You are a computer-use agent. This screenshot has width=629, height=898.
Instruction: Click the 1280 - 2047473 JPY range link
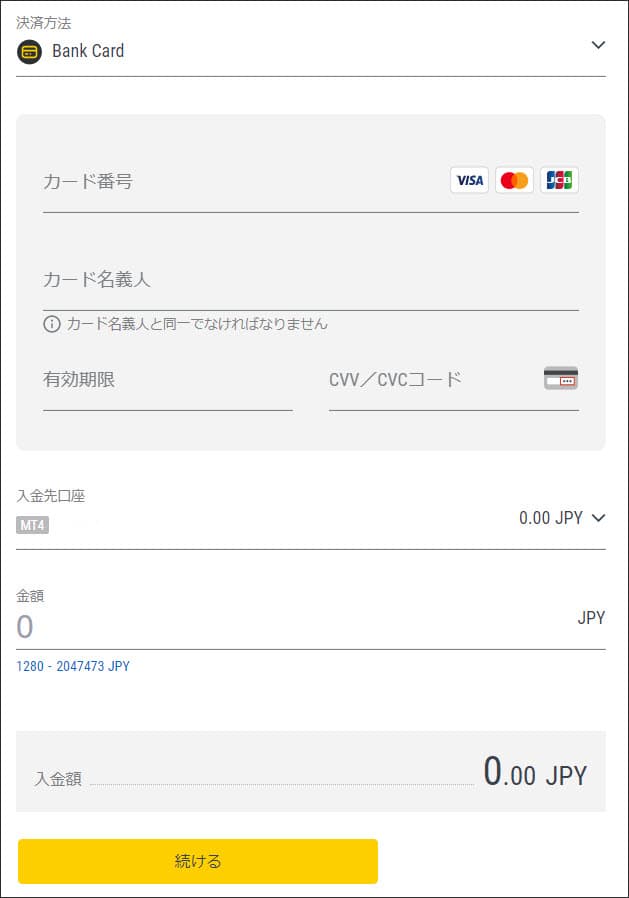pyautogui.click(x=73, y=666)
